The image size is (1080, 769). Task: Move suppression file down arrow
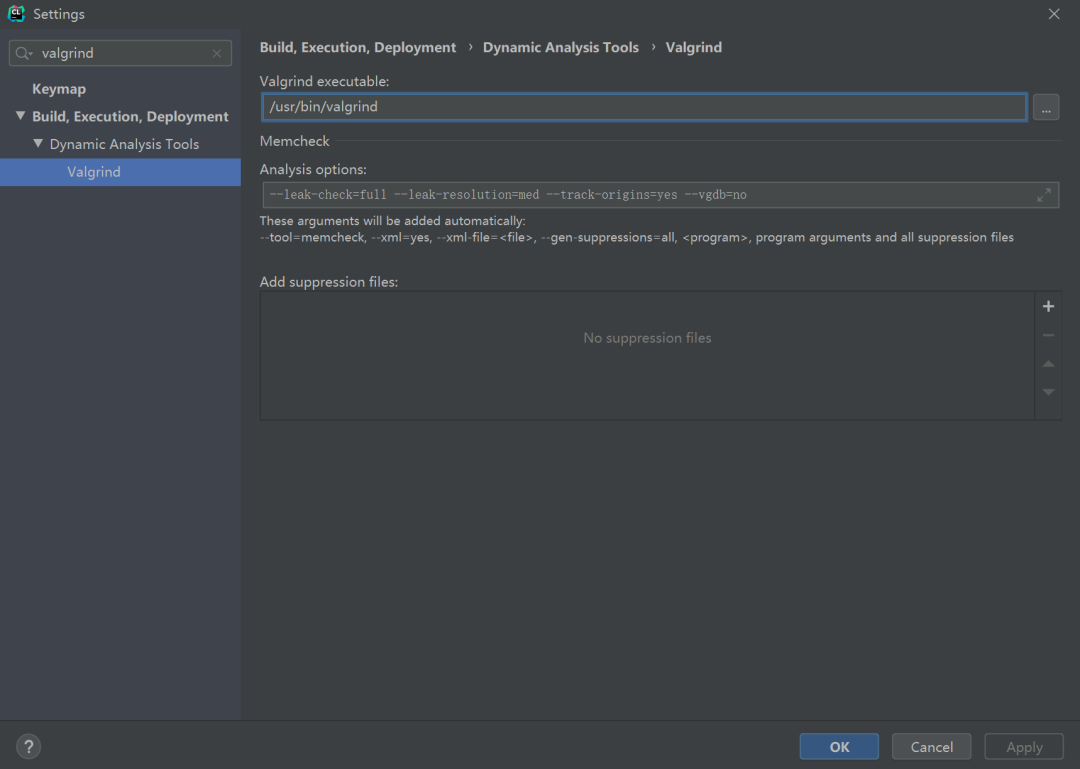click(x=1048, y=392)
